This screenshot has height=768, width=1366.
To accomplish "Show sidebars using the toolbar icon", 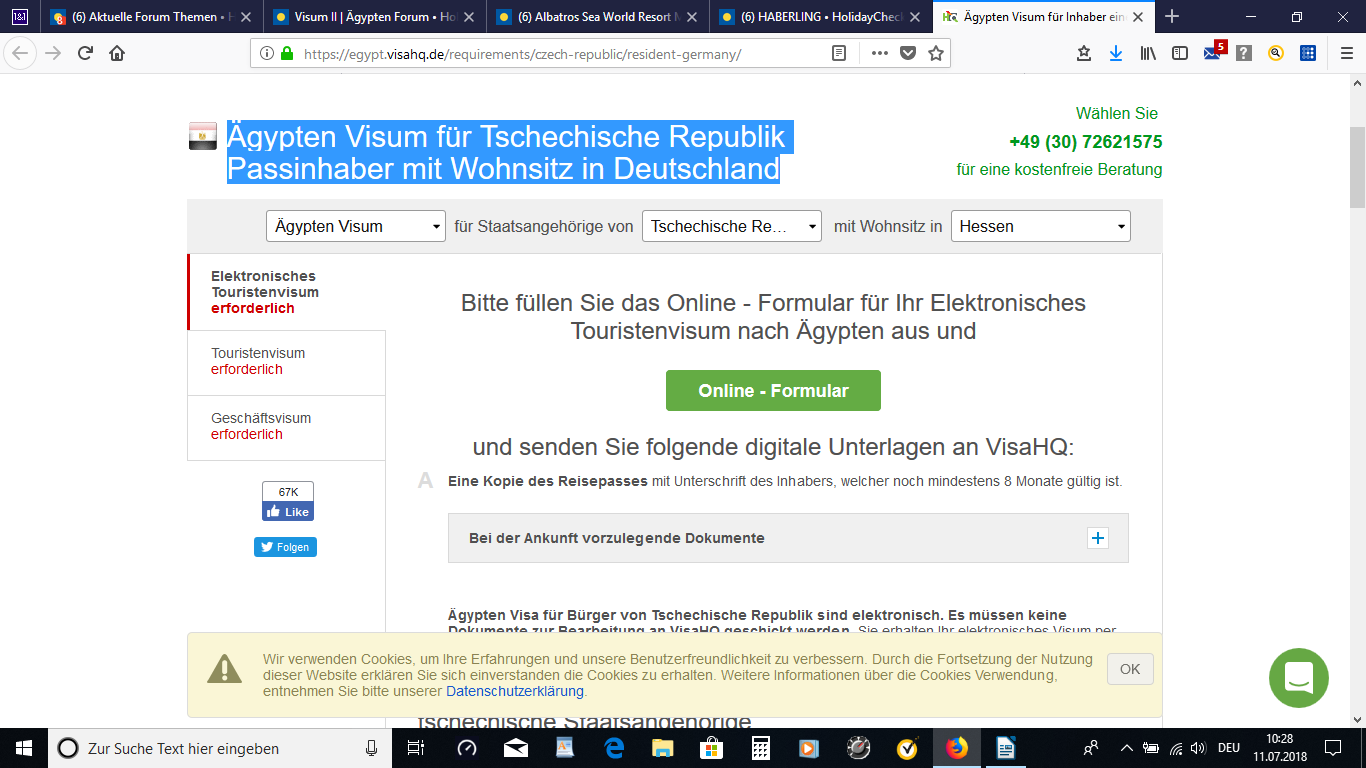I will coord(1180,54).
